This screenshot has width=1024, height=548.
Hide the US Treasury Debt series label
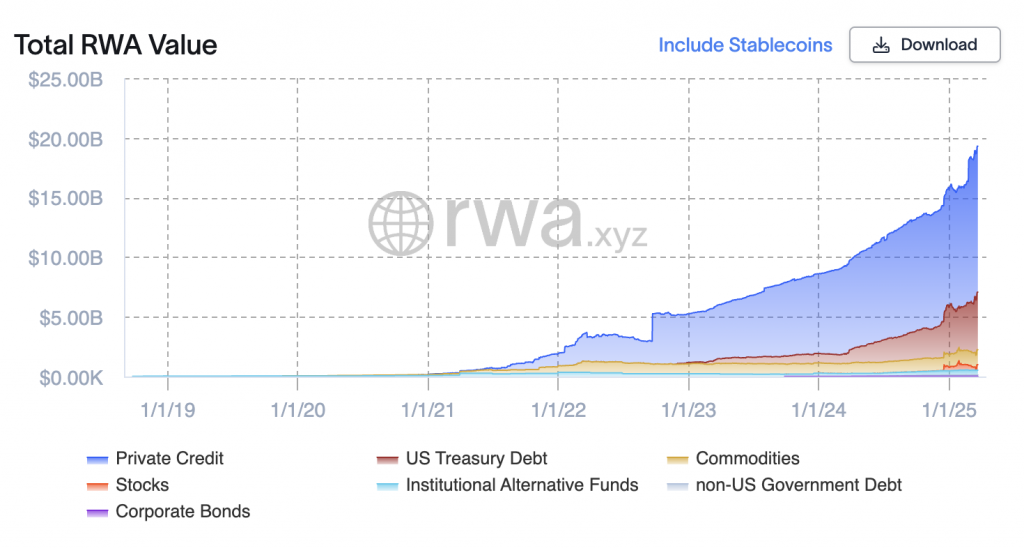point(477,459)
